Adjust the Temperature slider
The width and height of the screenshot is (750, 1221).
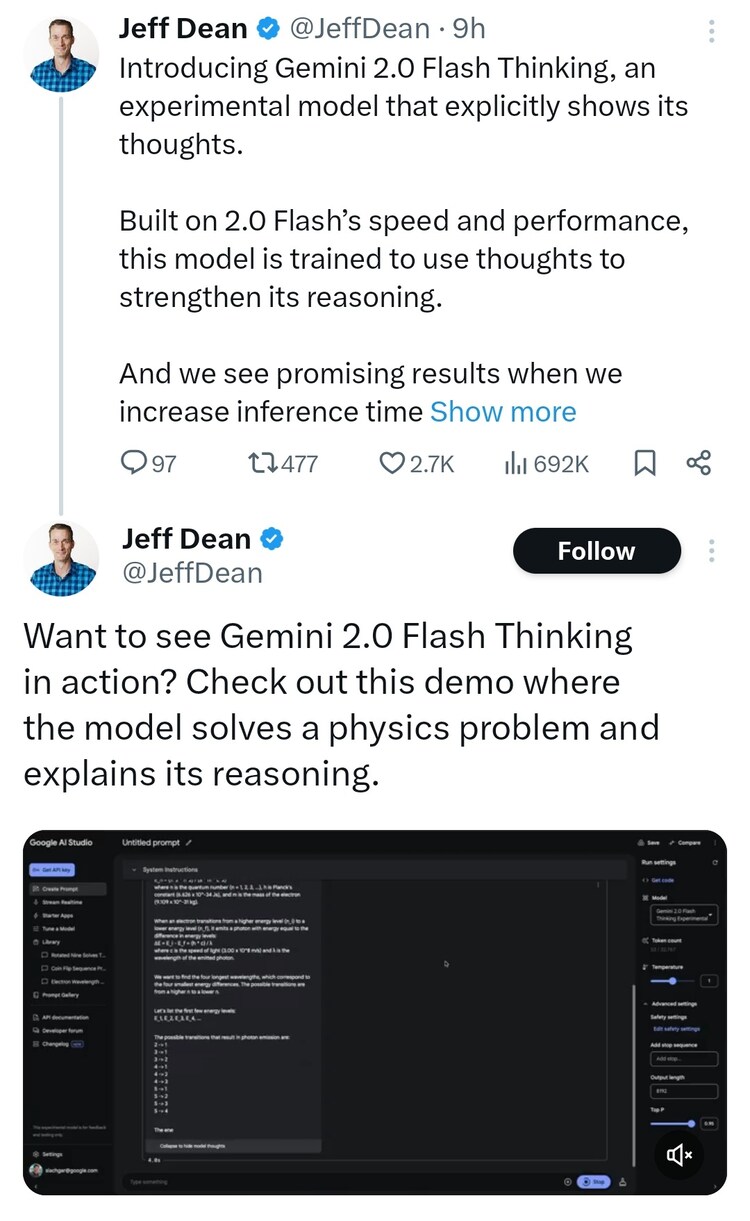pyautogui.click(x=673, y=981)
